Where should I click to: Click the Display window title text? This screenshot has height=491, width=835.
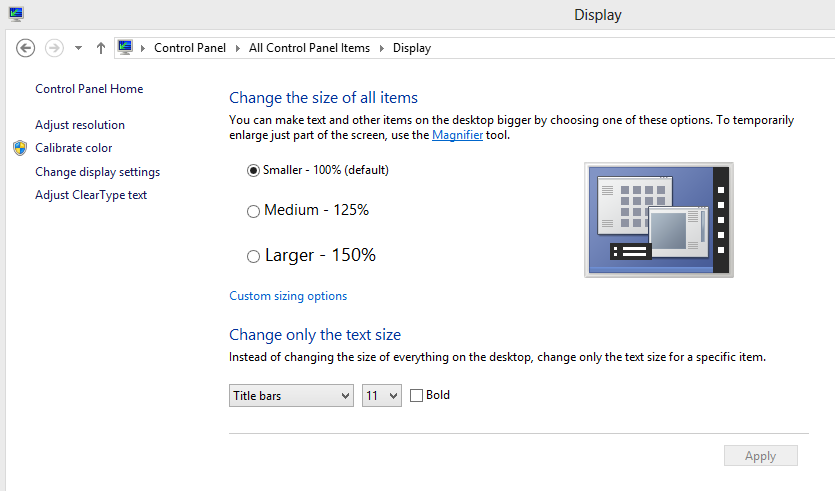597,15
